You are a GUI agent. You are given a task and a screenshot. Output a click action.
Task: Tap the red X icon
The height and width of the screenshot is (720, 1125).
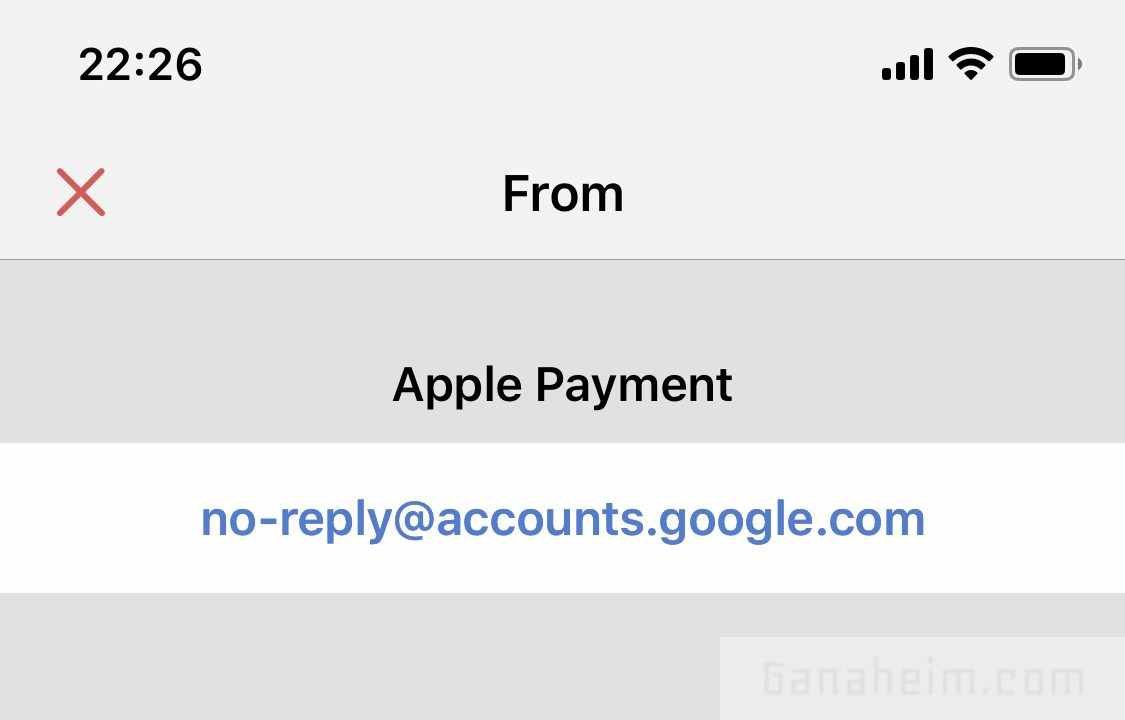click(x=81, y=192)
